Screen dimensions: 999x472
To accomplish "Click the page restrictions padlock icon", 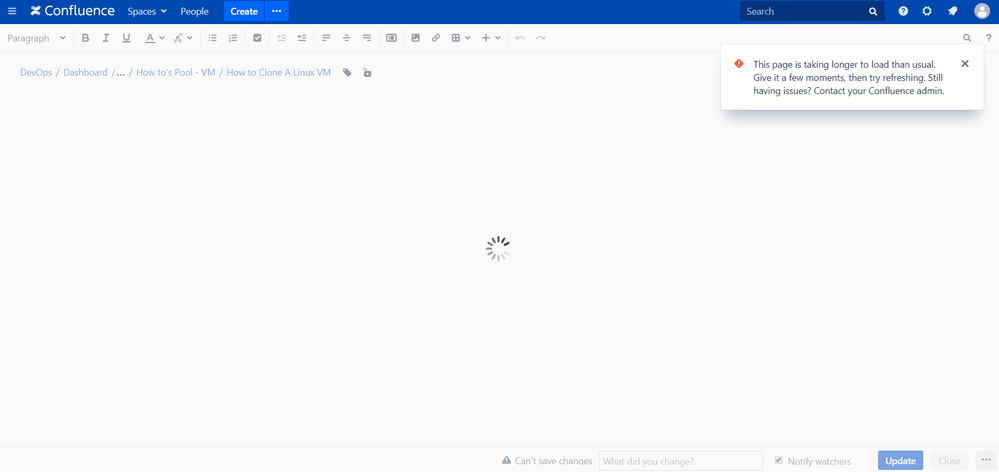I will click(367, 73).
